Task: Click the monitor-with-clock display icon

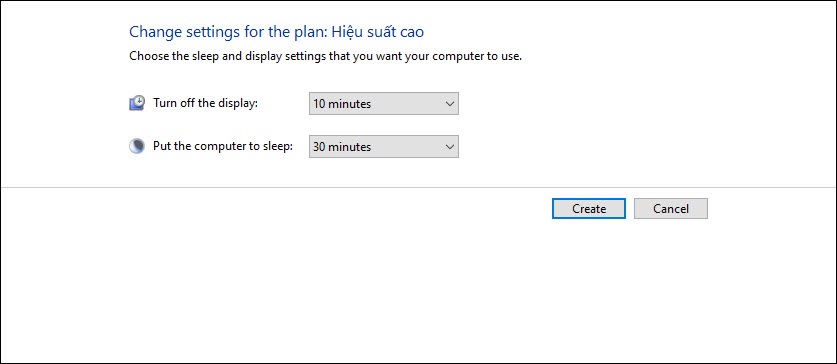Action: 137,103
